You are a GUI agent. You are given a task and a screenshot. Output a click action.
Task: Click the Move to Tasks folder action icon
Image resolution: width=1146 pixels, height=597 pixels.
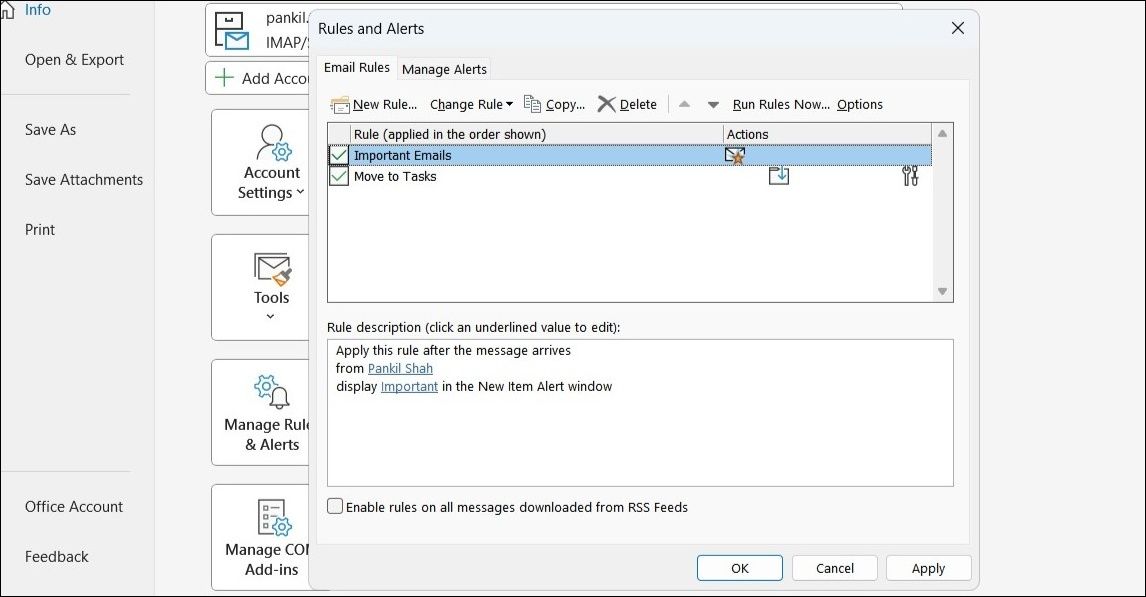click(778, 177)
